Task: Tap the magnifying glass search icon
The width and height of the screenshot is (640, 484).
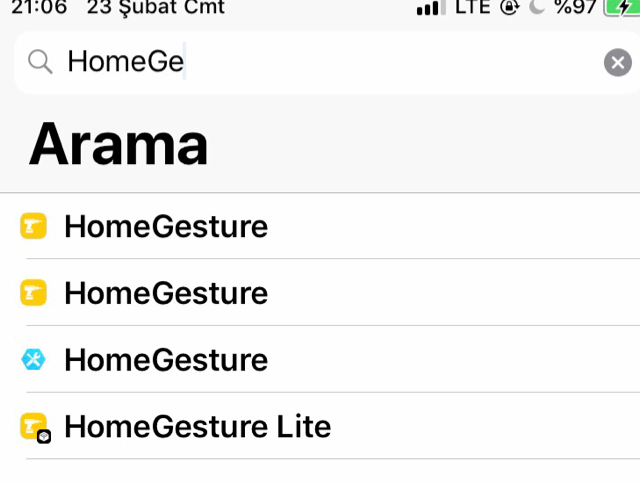Action: coord(40,62)
